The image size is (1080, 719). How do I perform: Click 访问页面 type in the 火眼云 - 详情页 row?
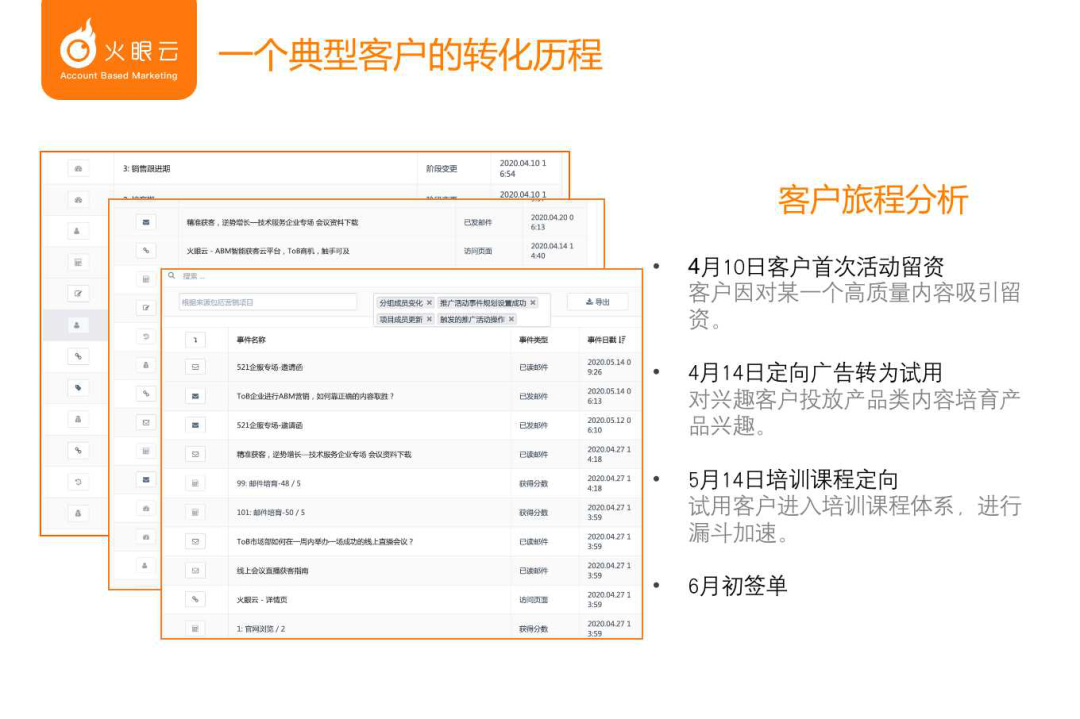[x=534, y=600]
